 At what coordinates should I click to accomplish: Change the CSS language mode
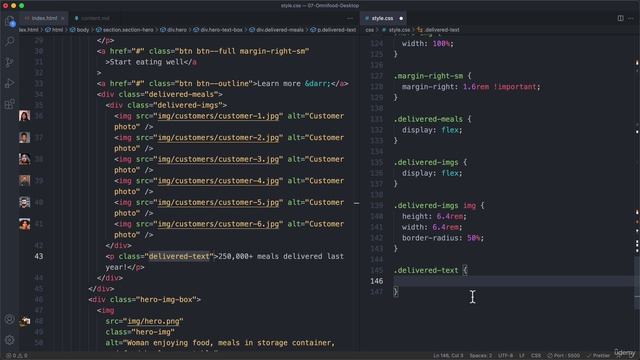pos(536,356)
